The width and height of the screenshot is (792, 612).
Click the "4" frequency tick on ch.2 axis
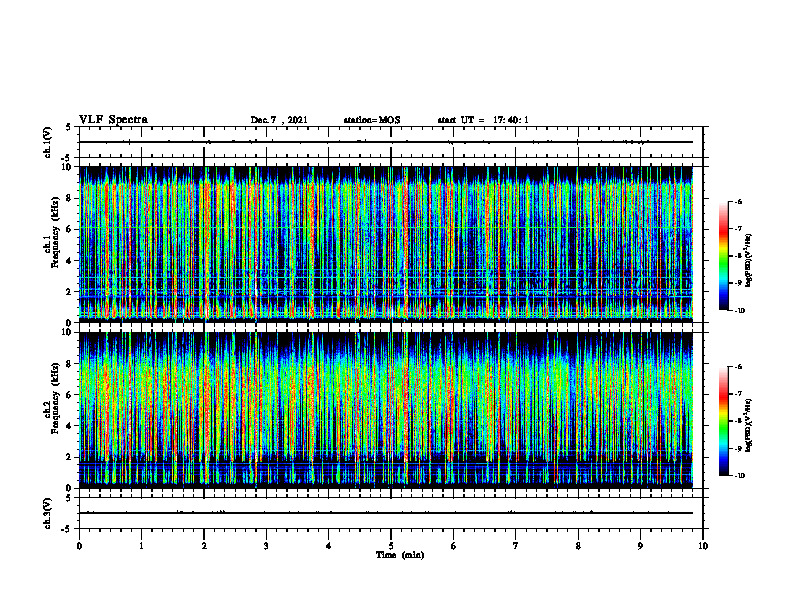coord(71,426)
